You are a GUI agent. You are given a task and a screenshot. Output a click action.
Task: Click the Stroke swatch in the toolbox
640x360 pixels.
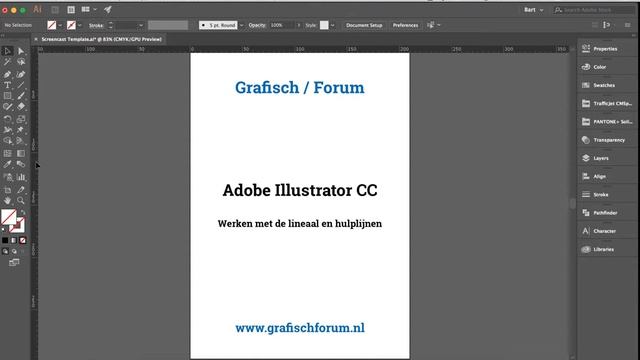pos(18,225)
